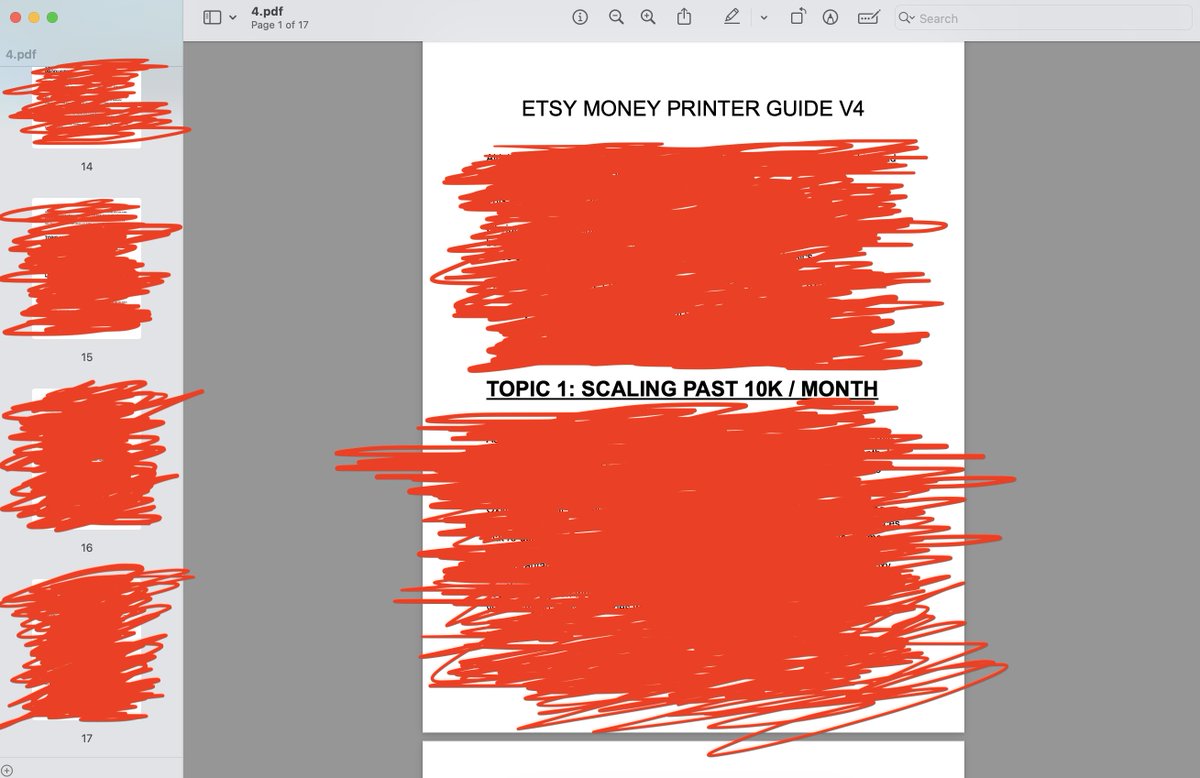
Task: Click 'TOPIC 1: SCALING PAST 10K / MONTH' heading
Action: (x=682, y=388)
